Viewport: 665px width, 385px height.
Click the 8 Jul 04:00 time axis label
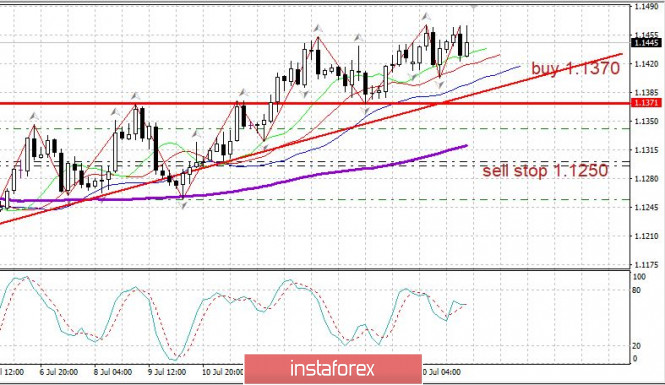112,372
